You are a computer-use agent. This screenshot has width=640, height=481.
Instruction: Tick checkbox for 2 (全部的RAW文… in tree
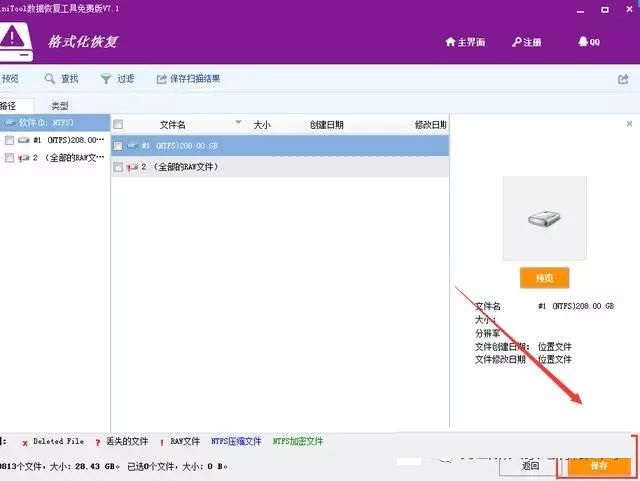click(9, 158)
